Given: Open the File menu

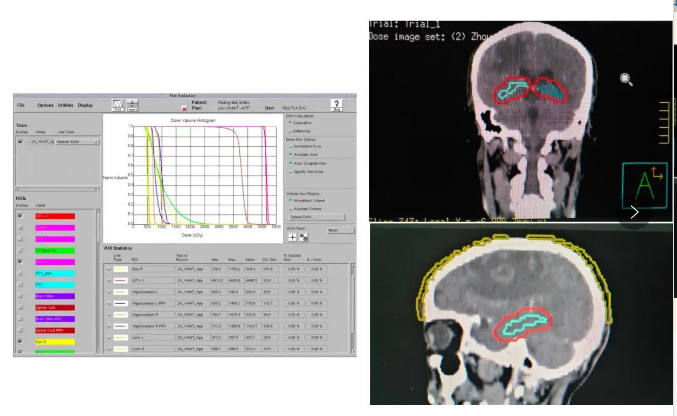Looking at the screenshot, I should click(20, 104).
